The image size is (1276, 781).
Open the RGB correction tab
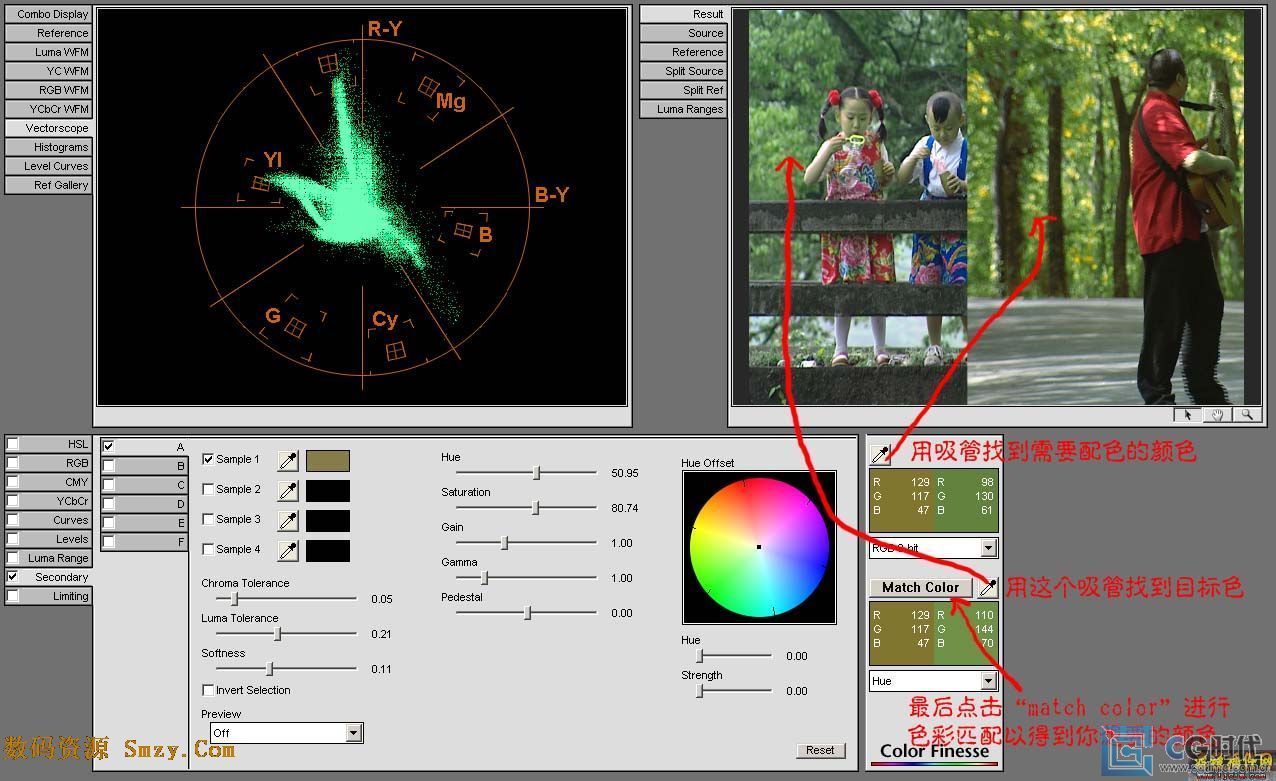pyautogui.click(x=49, y=463)
